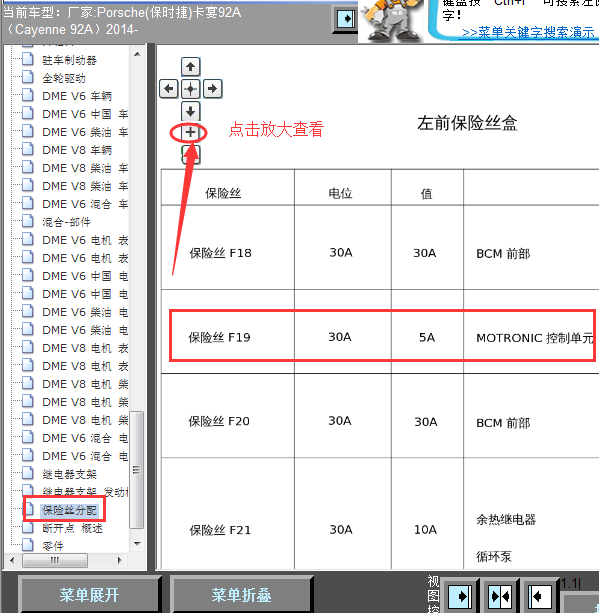Select the 保险丝分配 tree item
This screenshot has width=599, height=613.
point(69,510)
